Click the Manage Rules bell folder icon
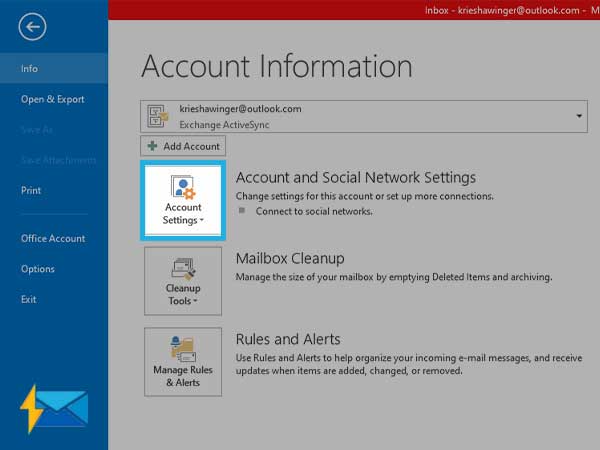The width and height of the screenshot is (600, 450). (x=183, y=349)
